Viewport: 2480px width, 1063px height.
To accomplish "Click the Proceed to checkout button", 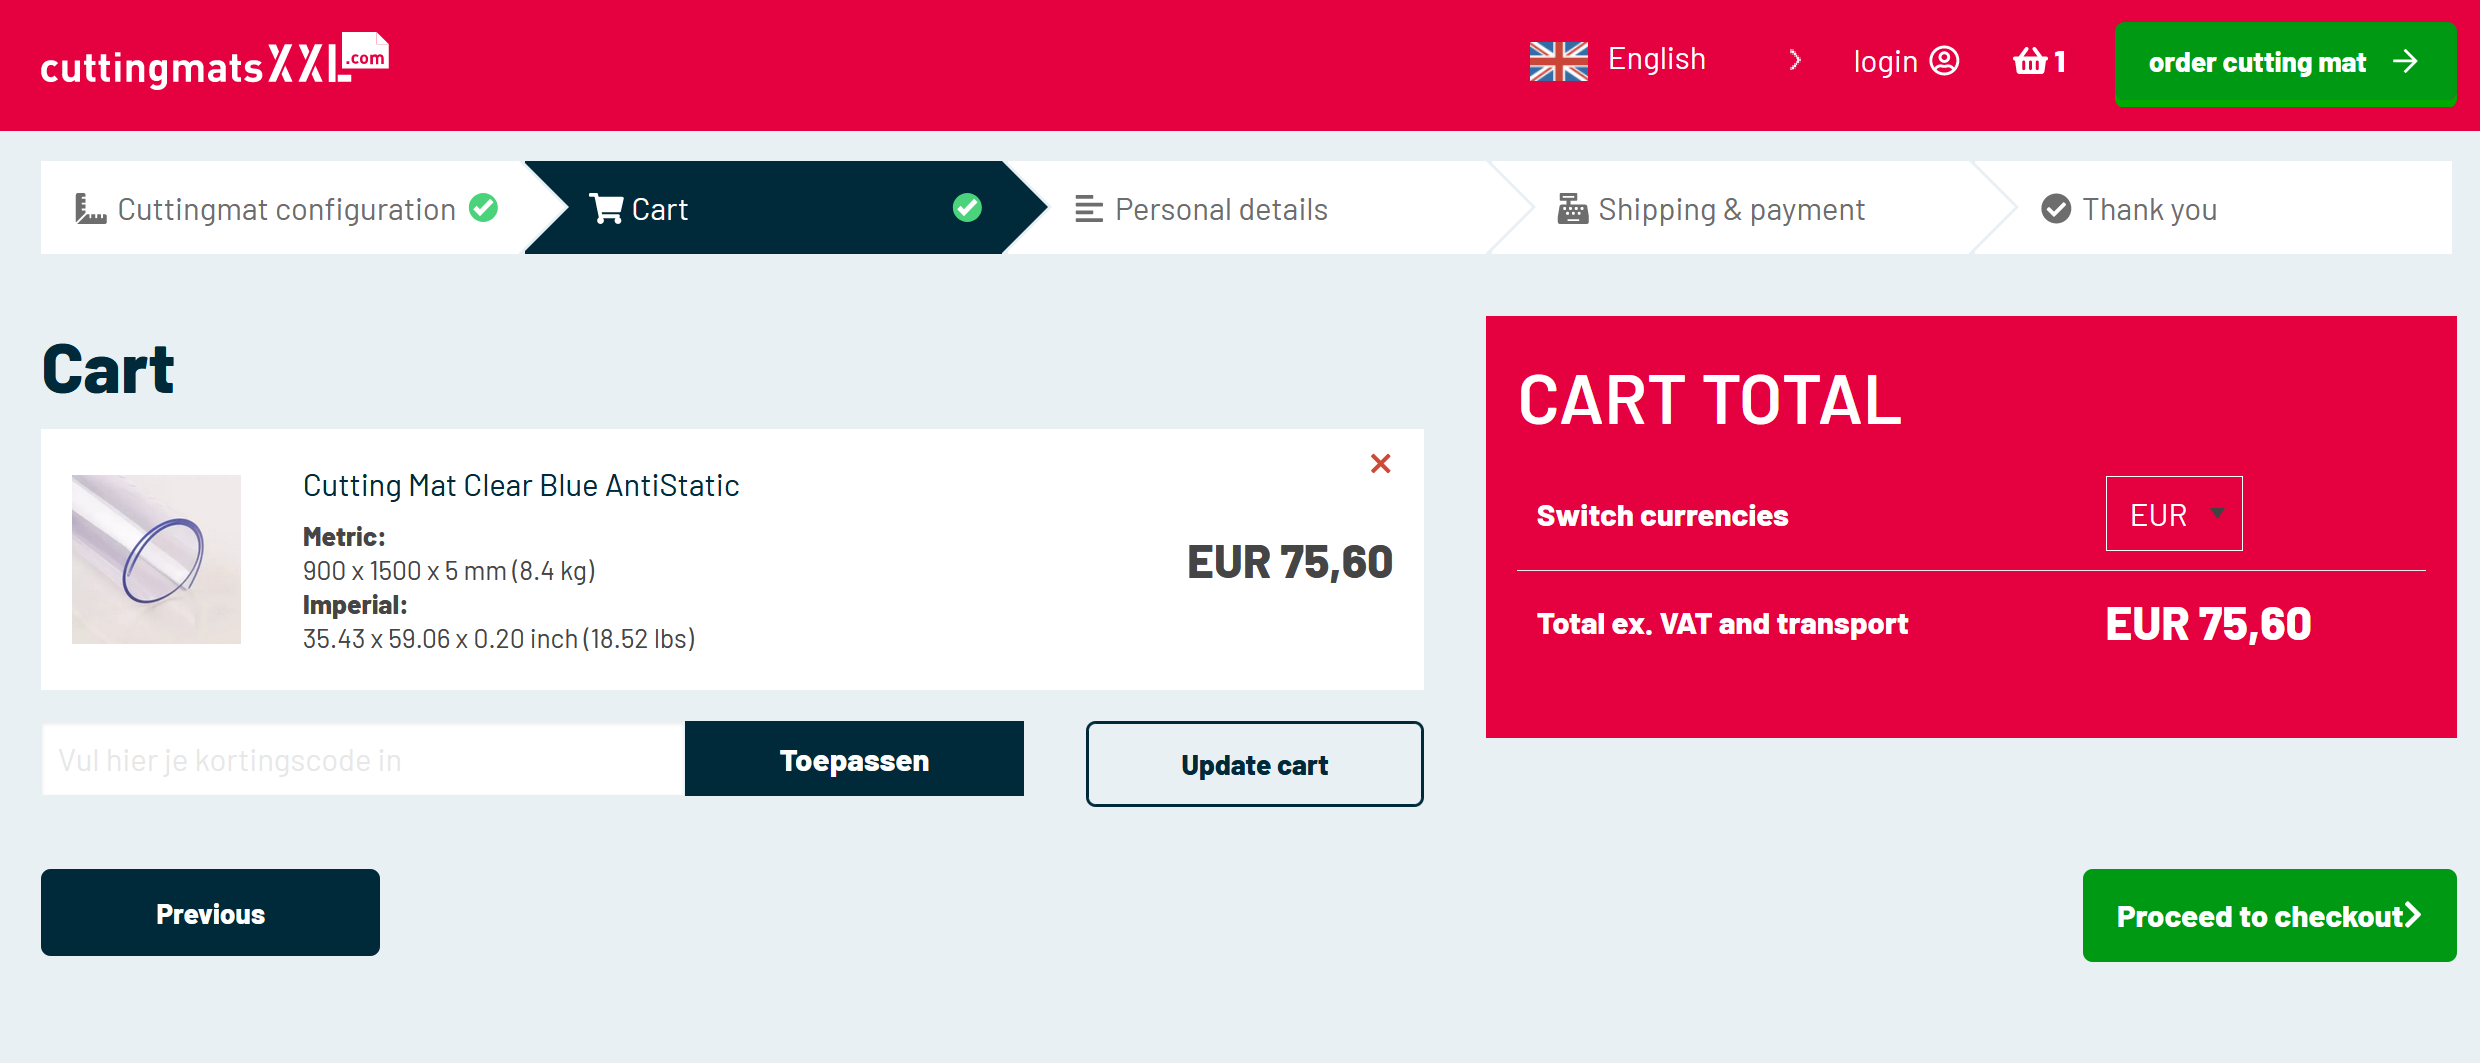I will click(x=2269, y=915).
